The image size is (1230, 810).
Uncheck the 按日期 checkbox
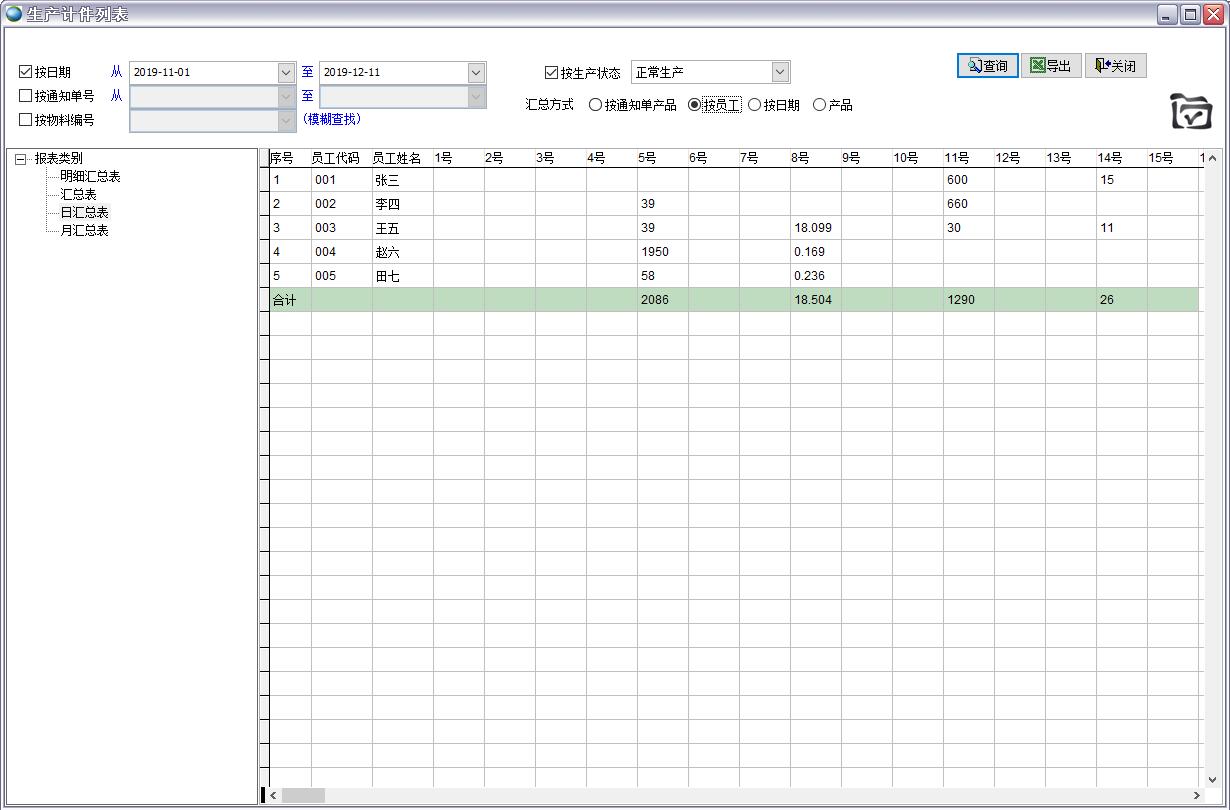[x=26, y=72]
